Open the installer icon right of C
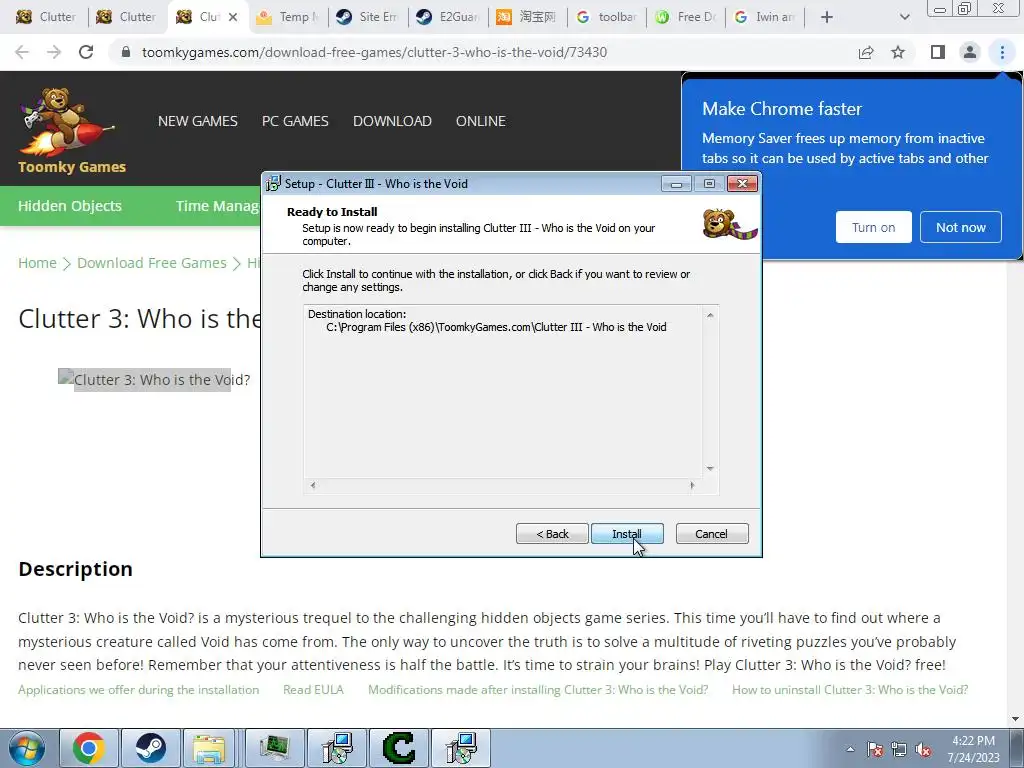The image size is (1024, 768). pos(461,748)
